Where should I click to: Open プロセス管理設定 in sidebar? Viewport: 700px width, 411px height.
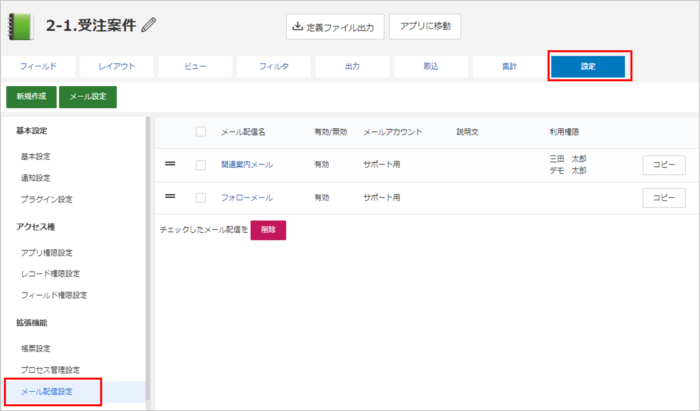50,370
